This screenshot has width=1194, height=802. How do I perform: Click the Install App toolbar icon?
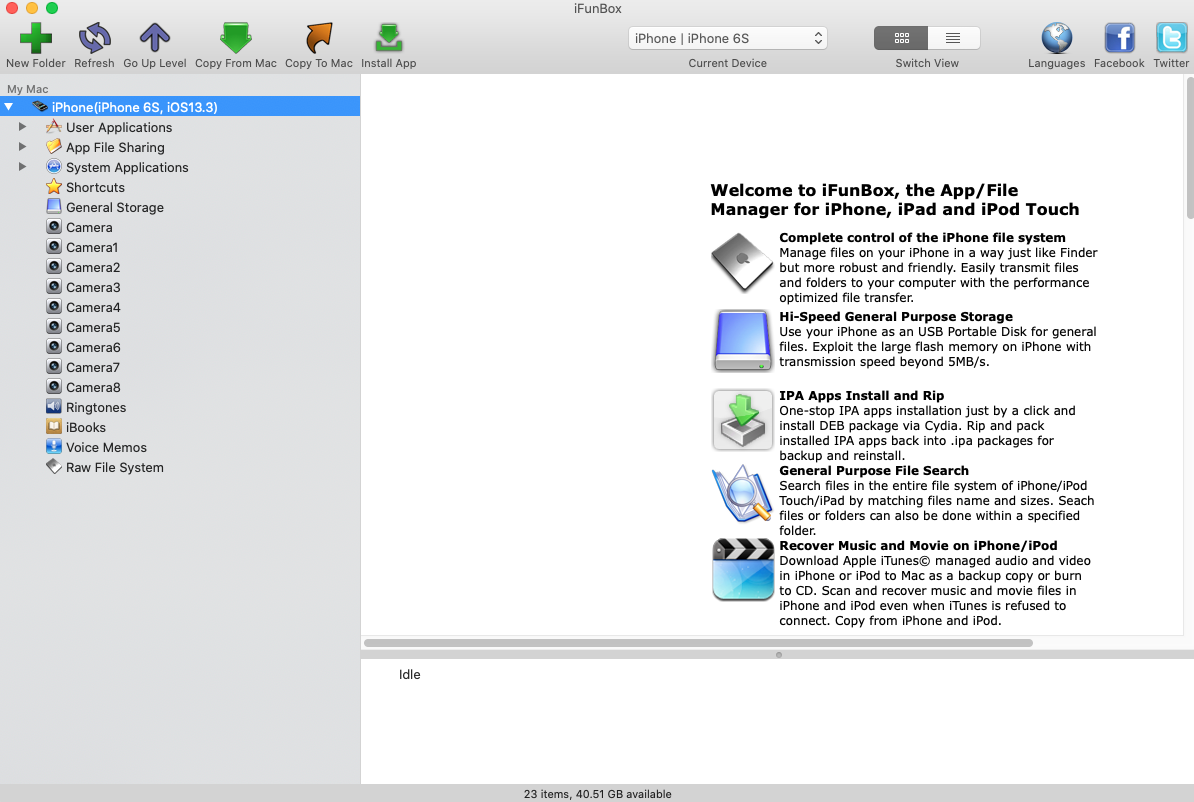(x=388, y=38)
